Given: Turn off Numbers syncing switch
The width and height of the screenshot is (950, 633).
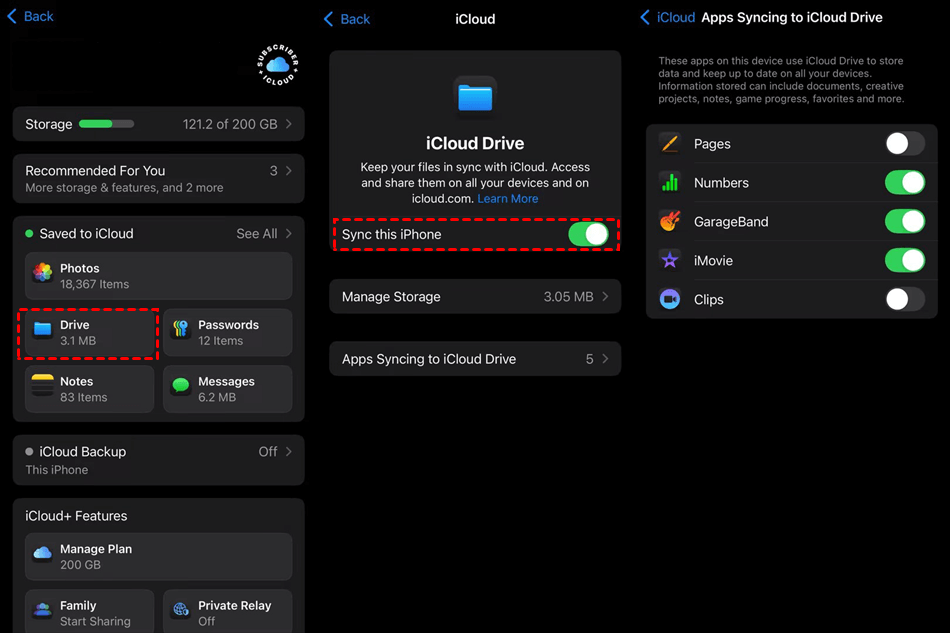Looking at the screenshot, I should pos(905,182).
